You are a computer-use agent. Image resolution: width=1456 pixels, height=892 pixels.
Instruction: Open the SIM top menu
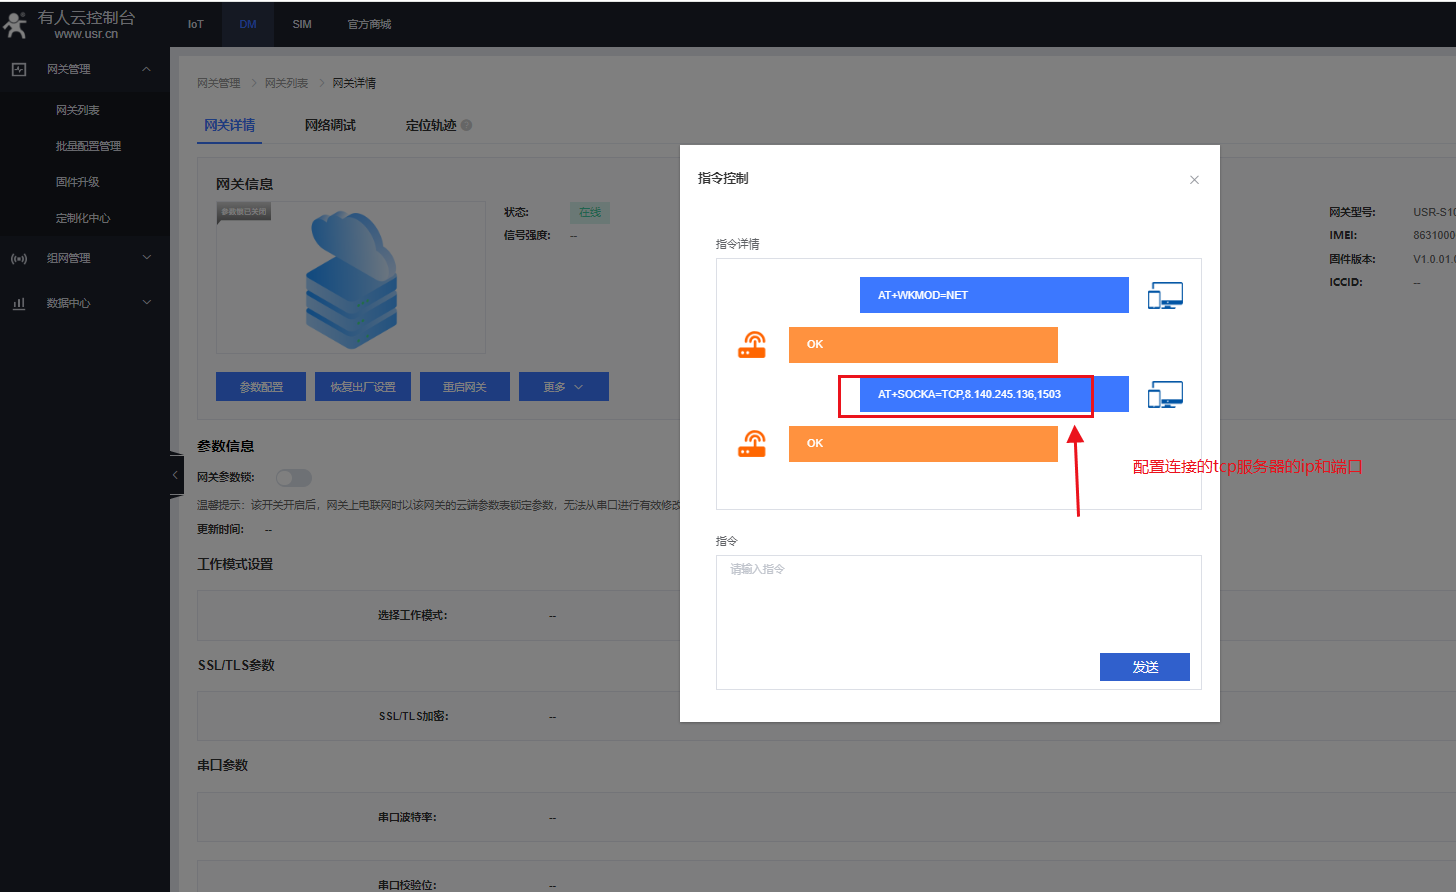coord(302,24)
